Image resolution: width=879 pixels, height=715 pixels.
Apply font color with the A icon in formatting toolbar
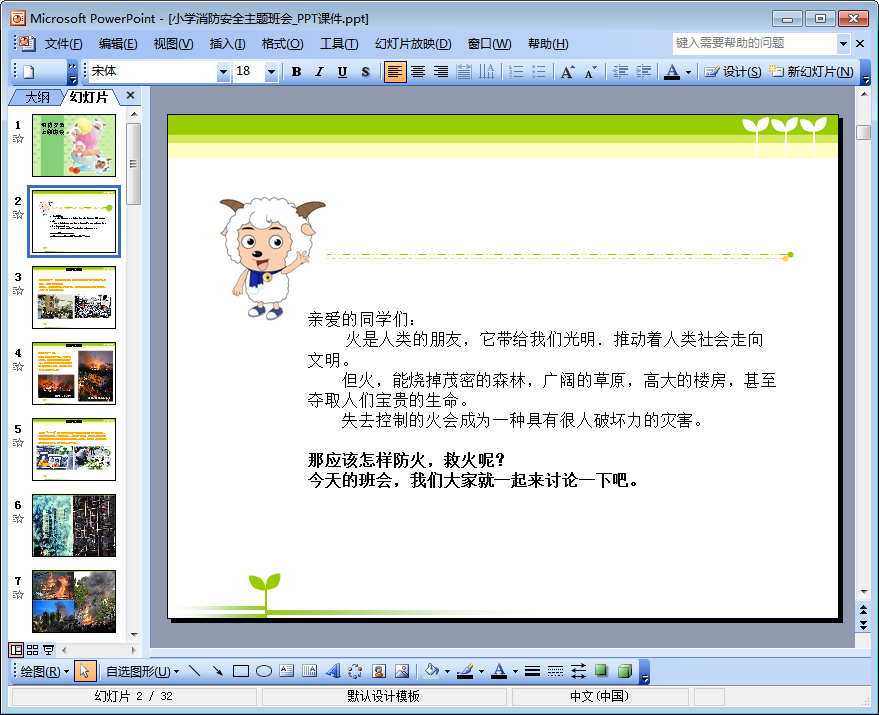(672, 72)
